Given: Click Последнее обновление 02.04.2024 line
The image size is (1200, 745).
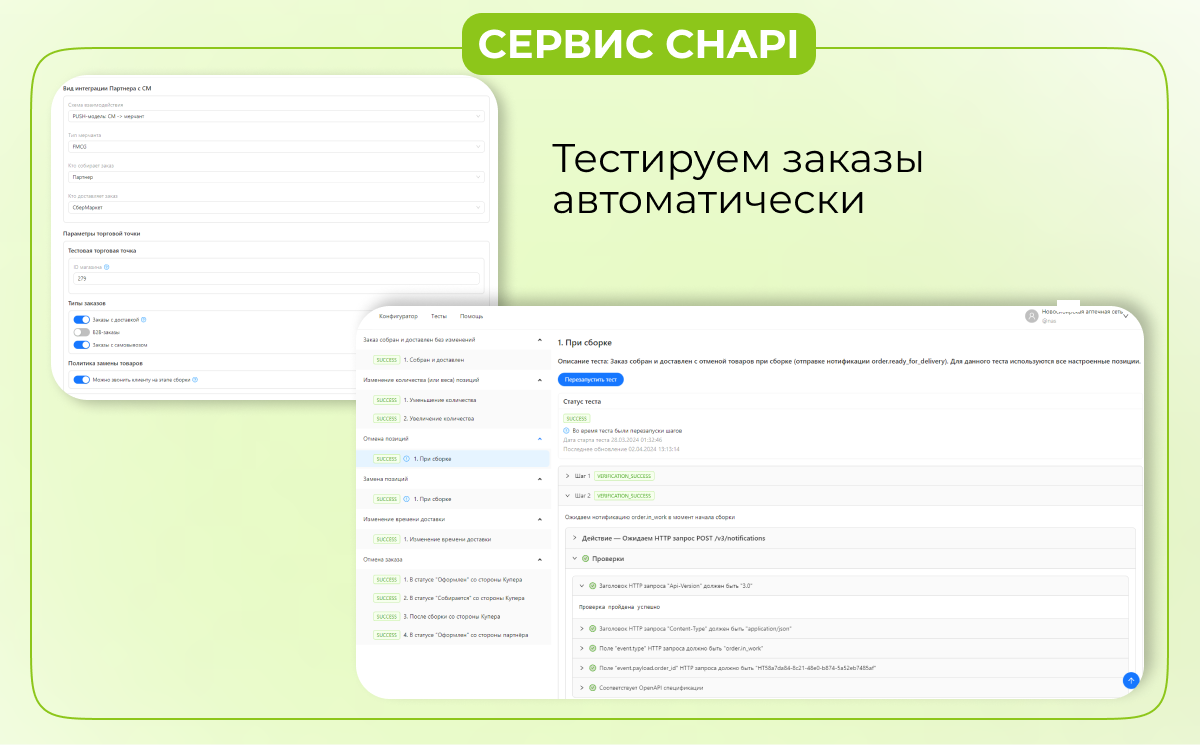Looking at the screenshot, I should 621,449.
